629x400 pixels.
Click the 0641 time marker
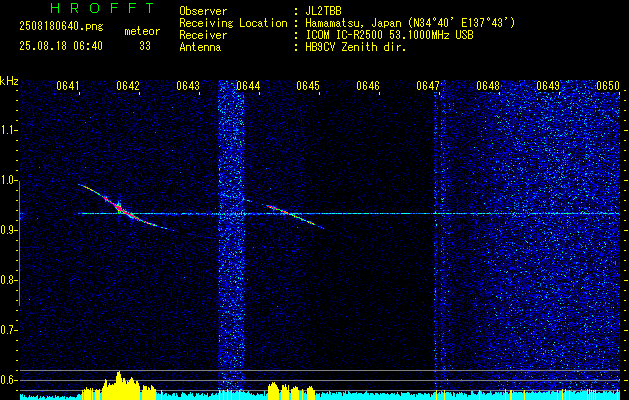67,85
